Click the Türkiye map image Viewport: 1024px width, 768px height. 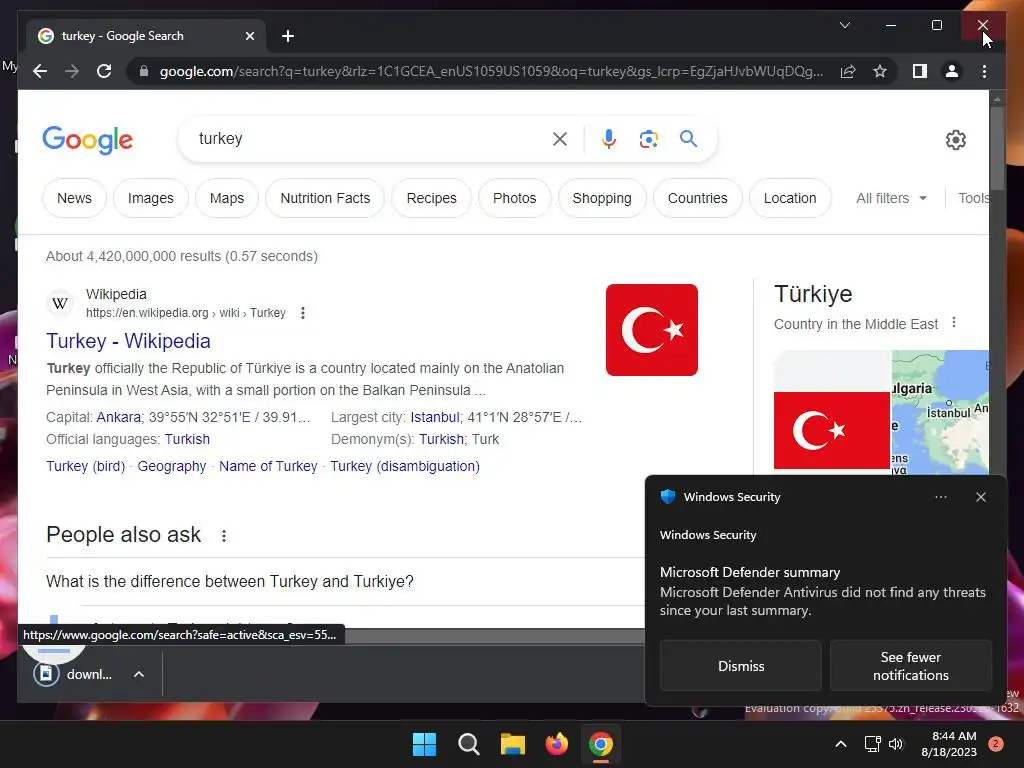point(940,411)
